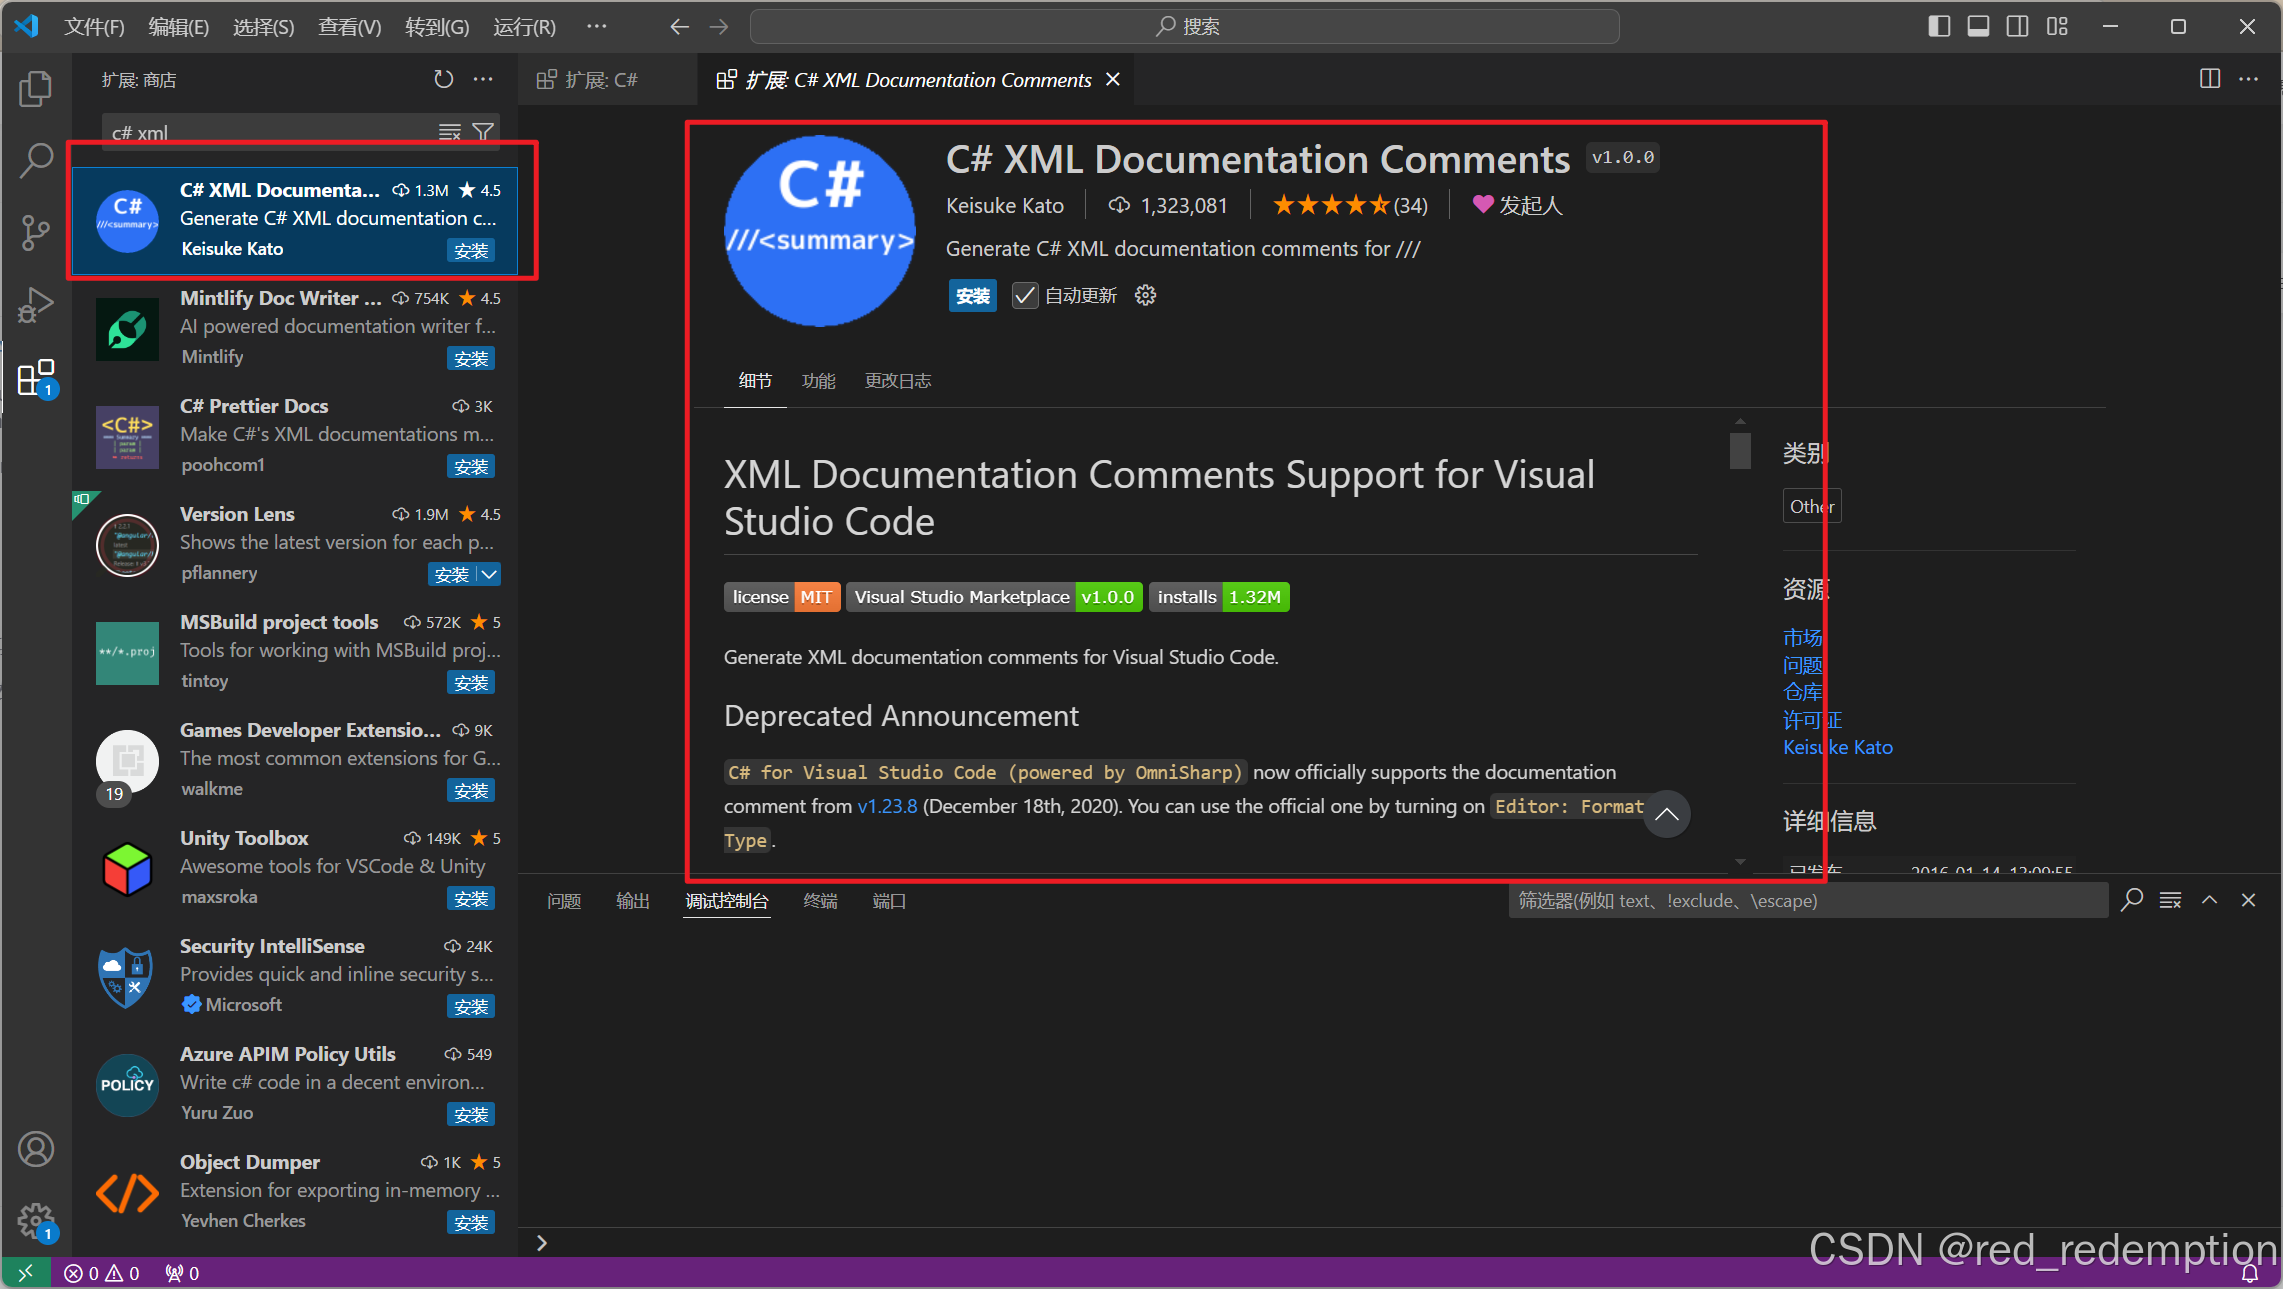Viewport: 2283px width, 1289px height.
Task: Open more actions in Extensions sidebar header
Action: pos(483,79)
